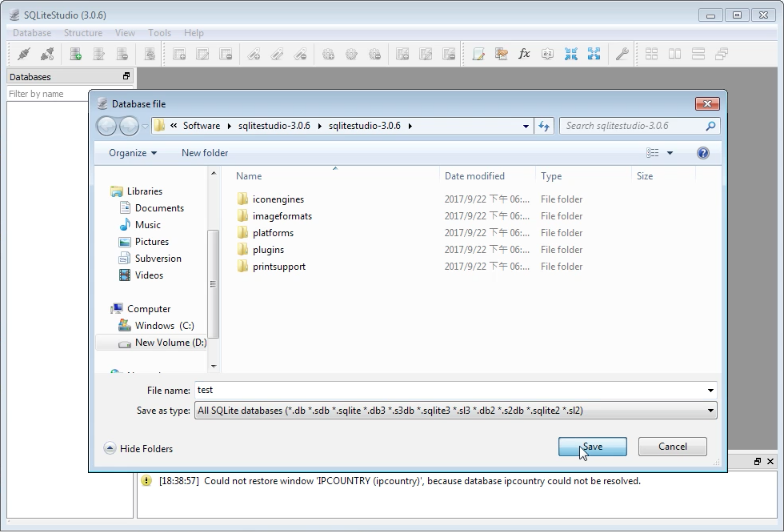Open the Structure menu
The image size is (784, 532).
coord(83,33)
